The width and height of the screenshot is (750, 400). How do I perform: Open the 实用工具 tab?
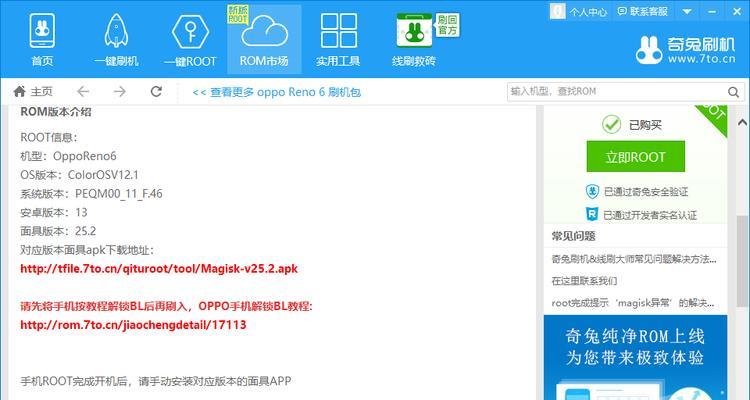click(x=338, y=40)
